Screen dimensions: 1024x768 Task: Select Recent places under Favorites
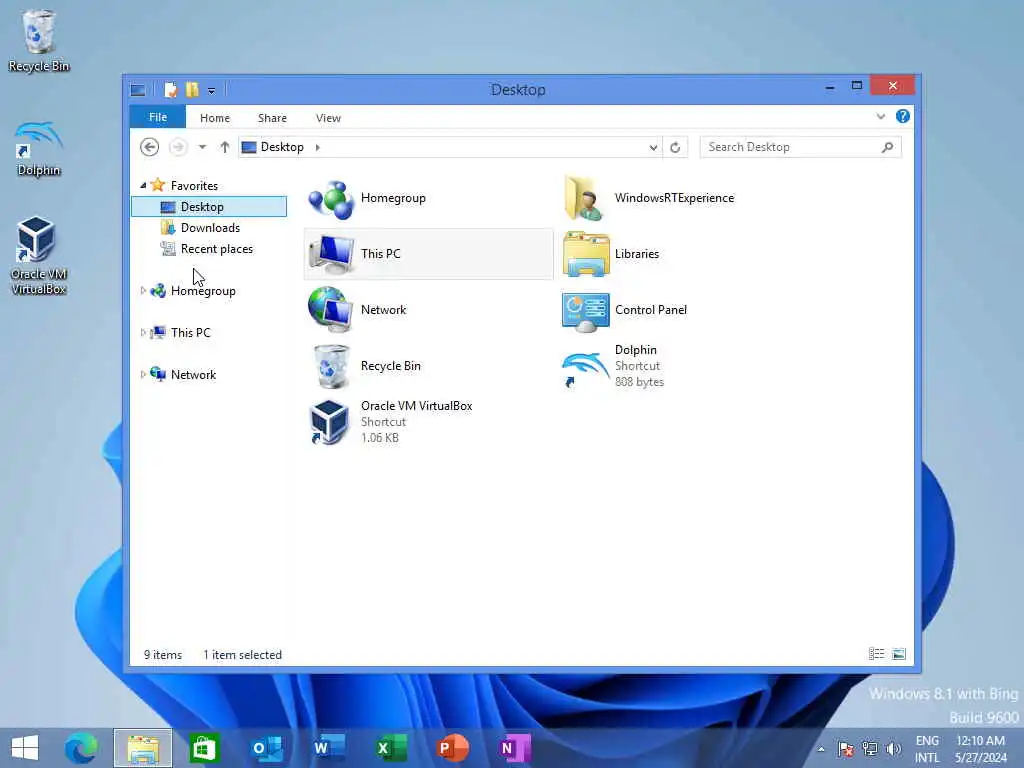(209, 249)
